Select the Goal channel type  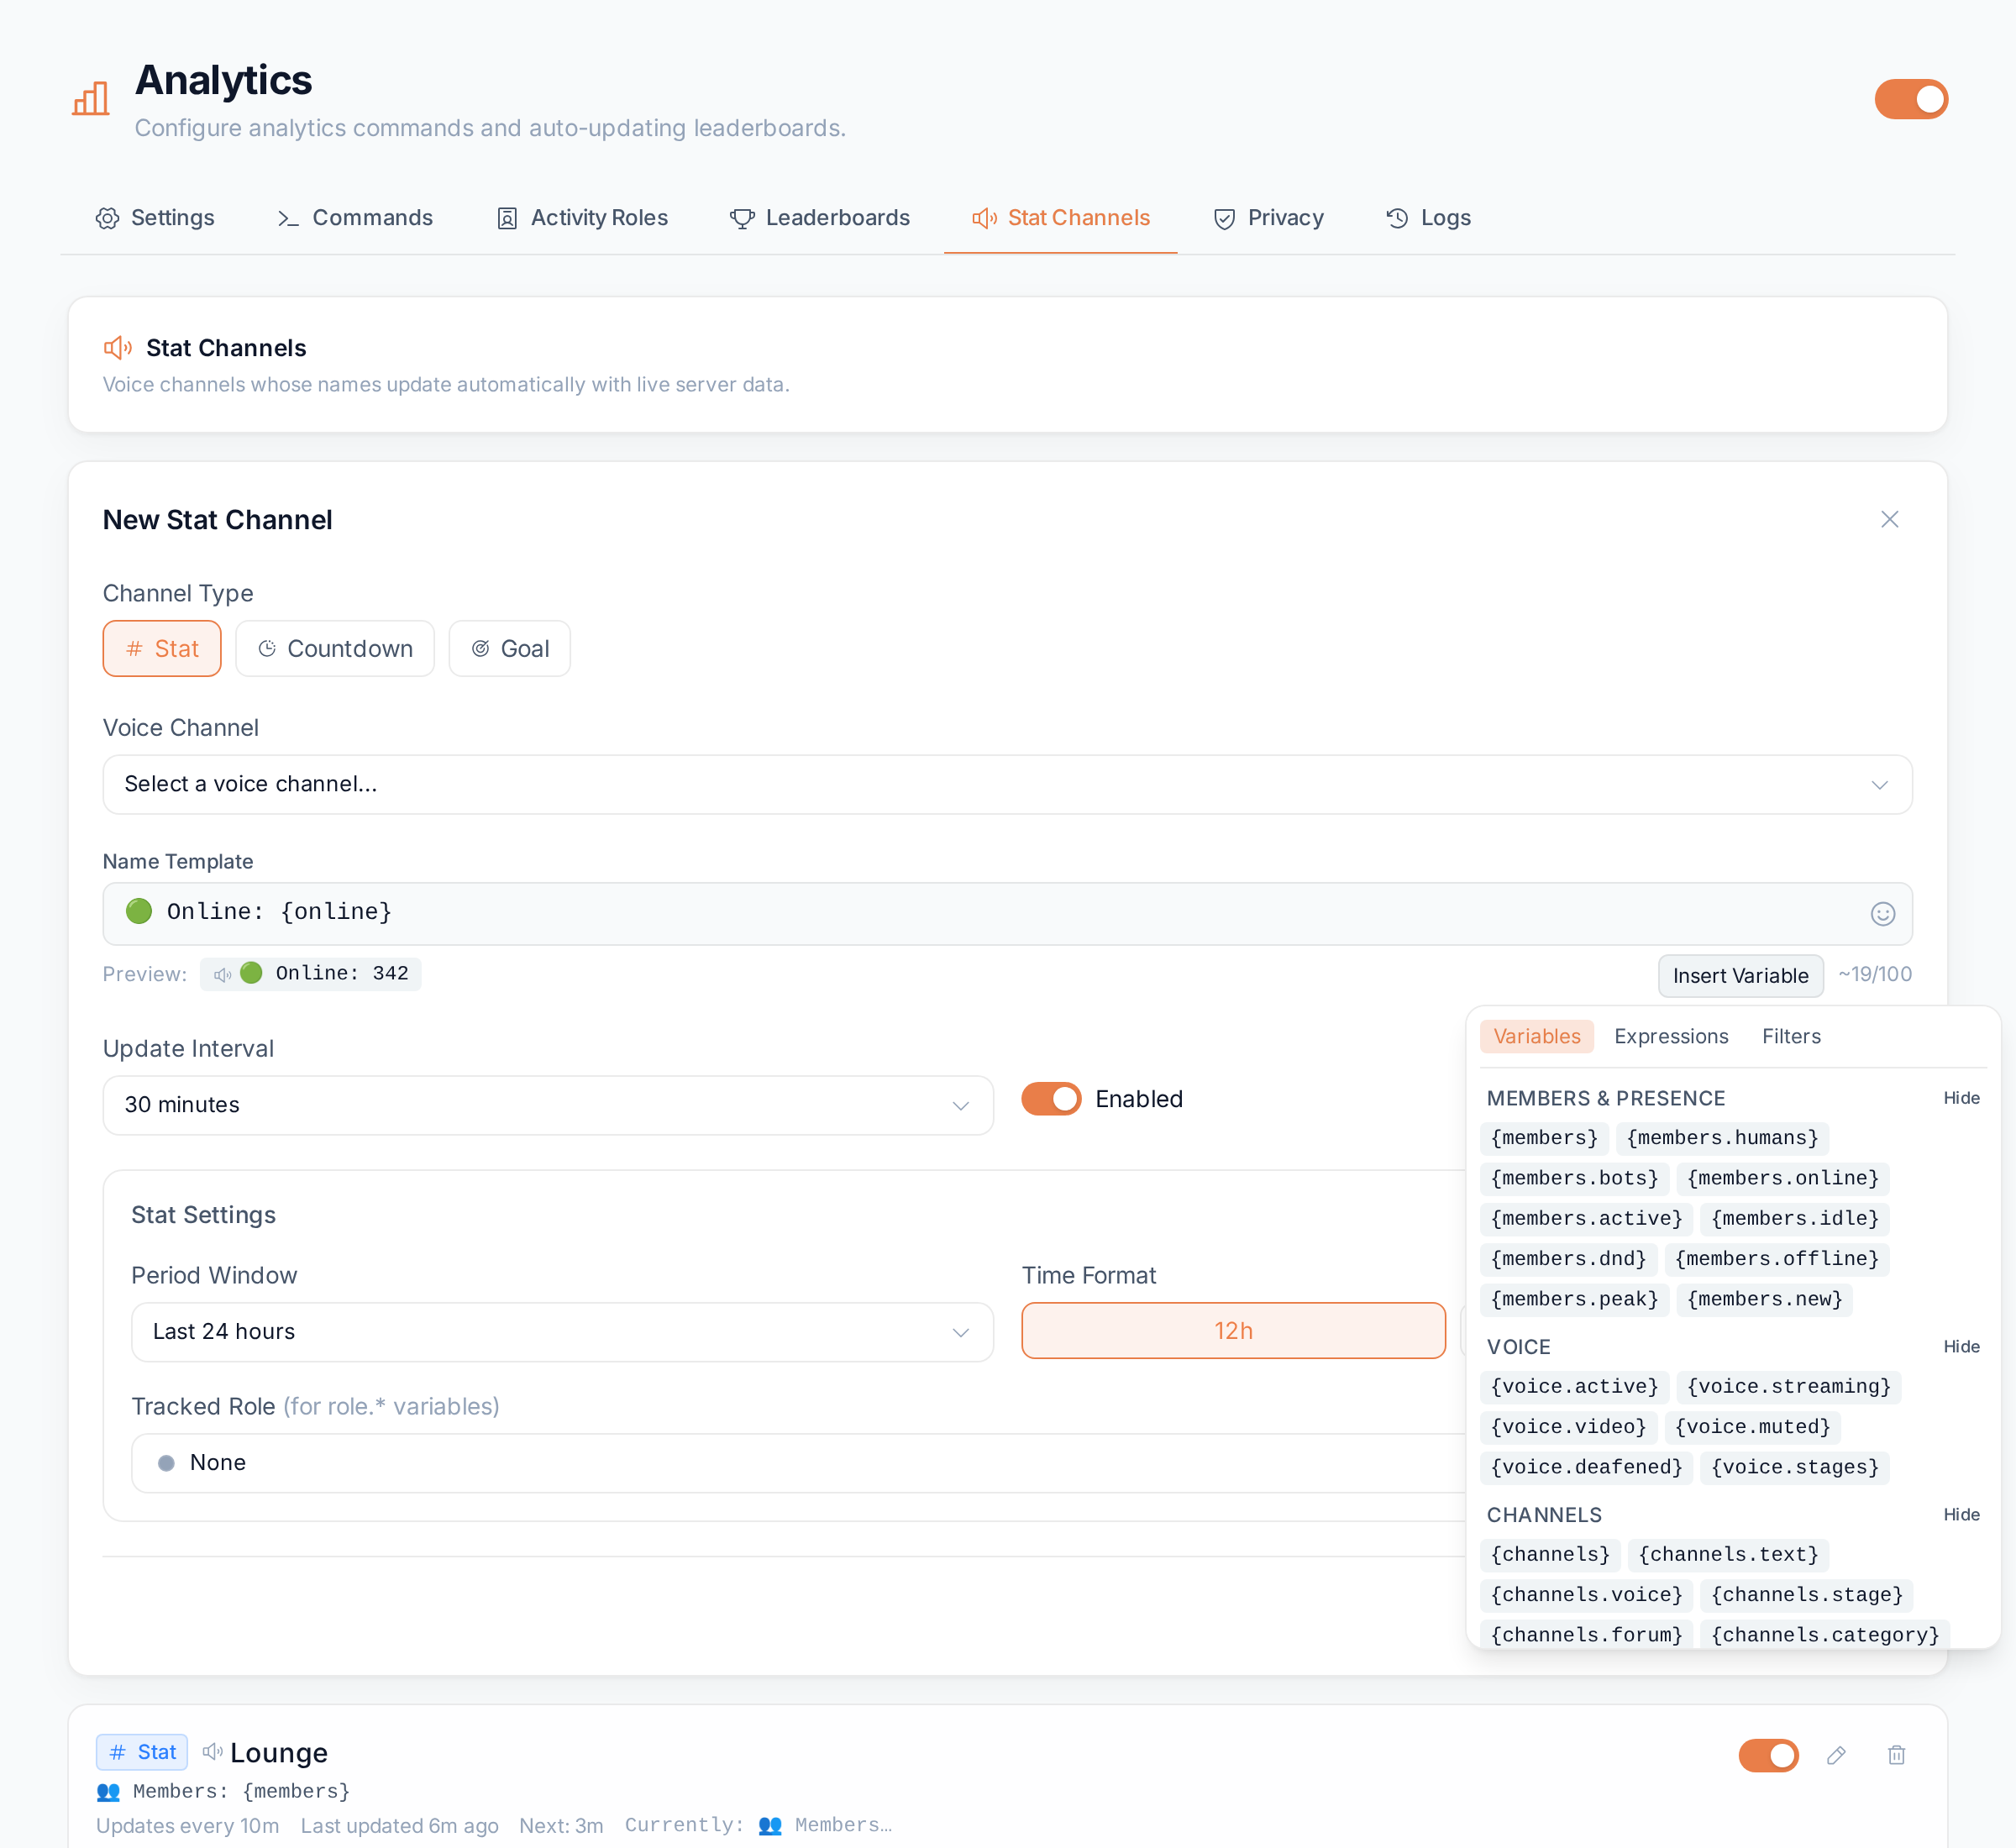click(x=510, y=649)
